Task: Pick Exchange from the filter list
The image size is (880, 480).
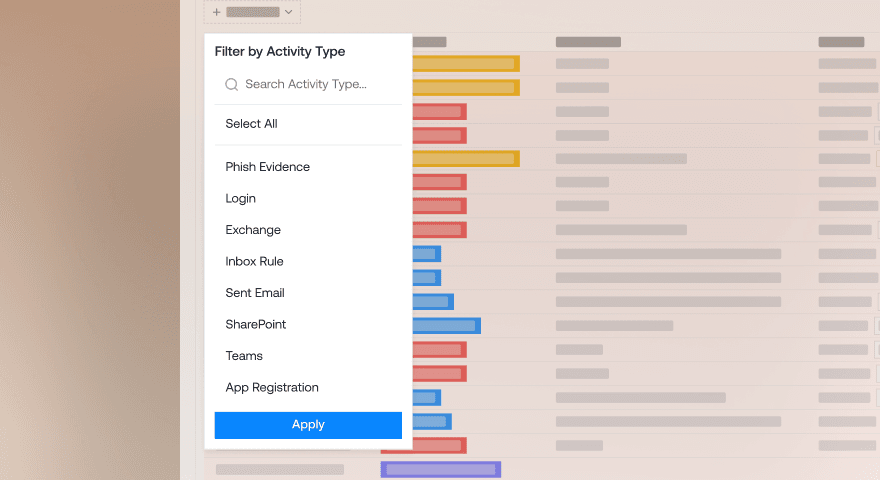Action: [x=253, y=230]
